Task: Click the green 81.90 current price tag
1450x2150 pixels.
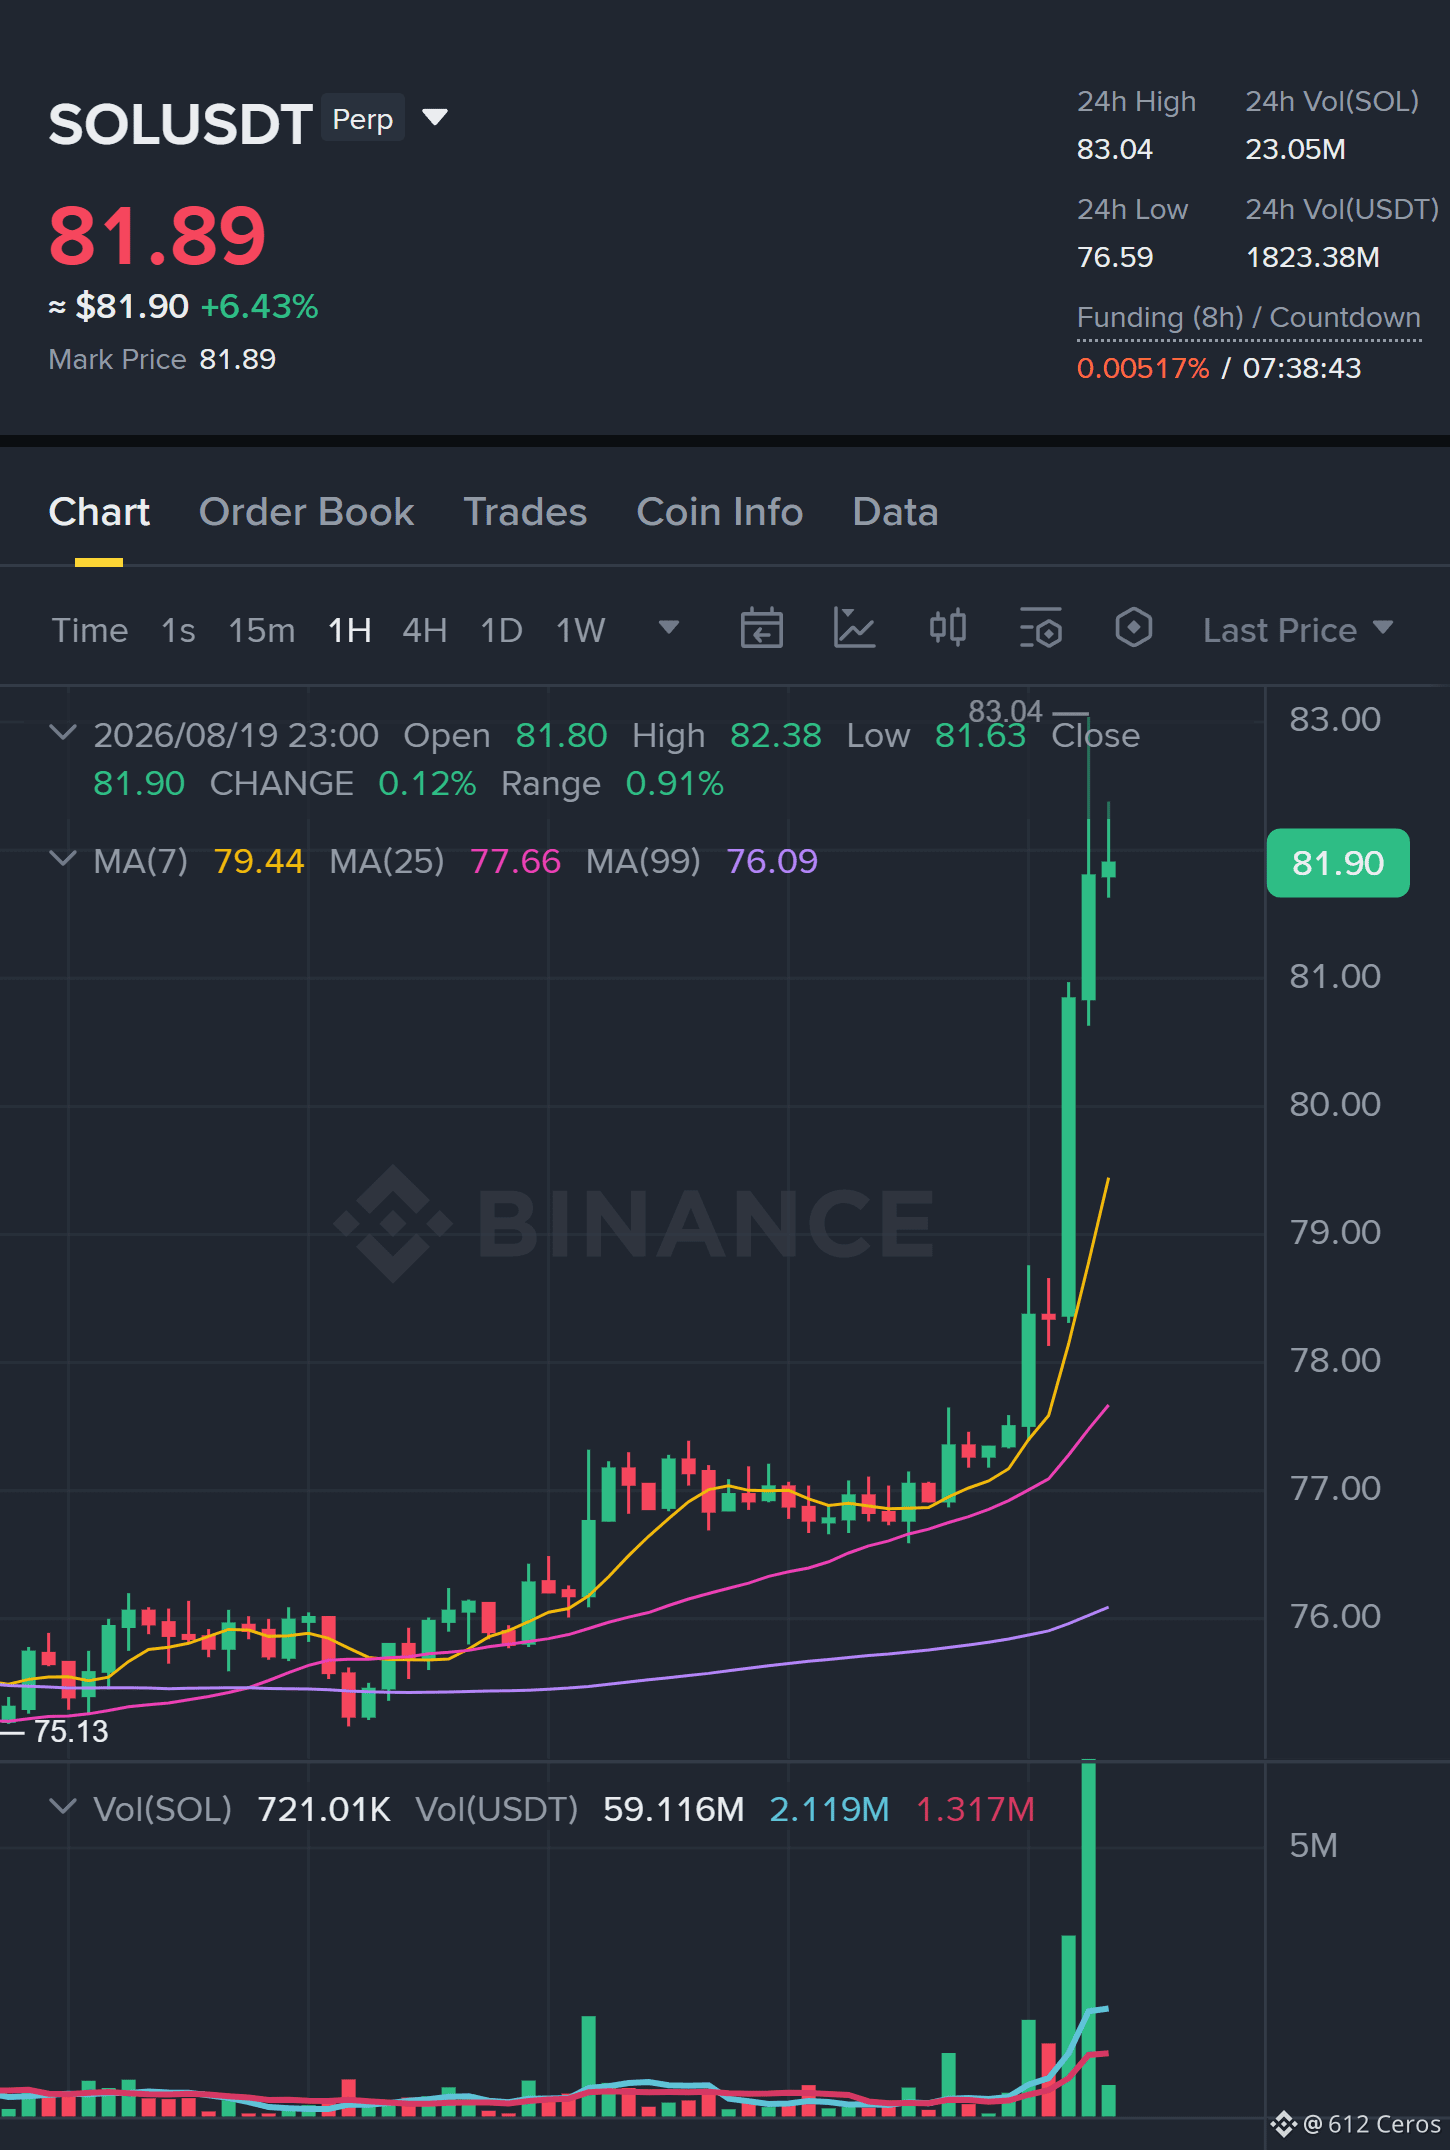Action: (1338, 863)
